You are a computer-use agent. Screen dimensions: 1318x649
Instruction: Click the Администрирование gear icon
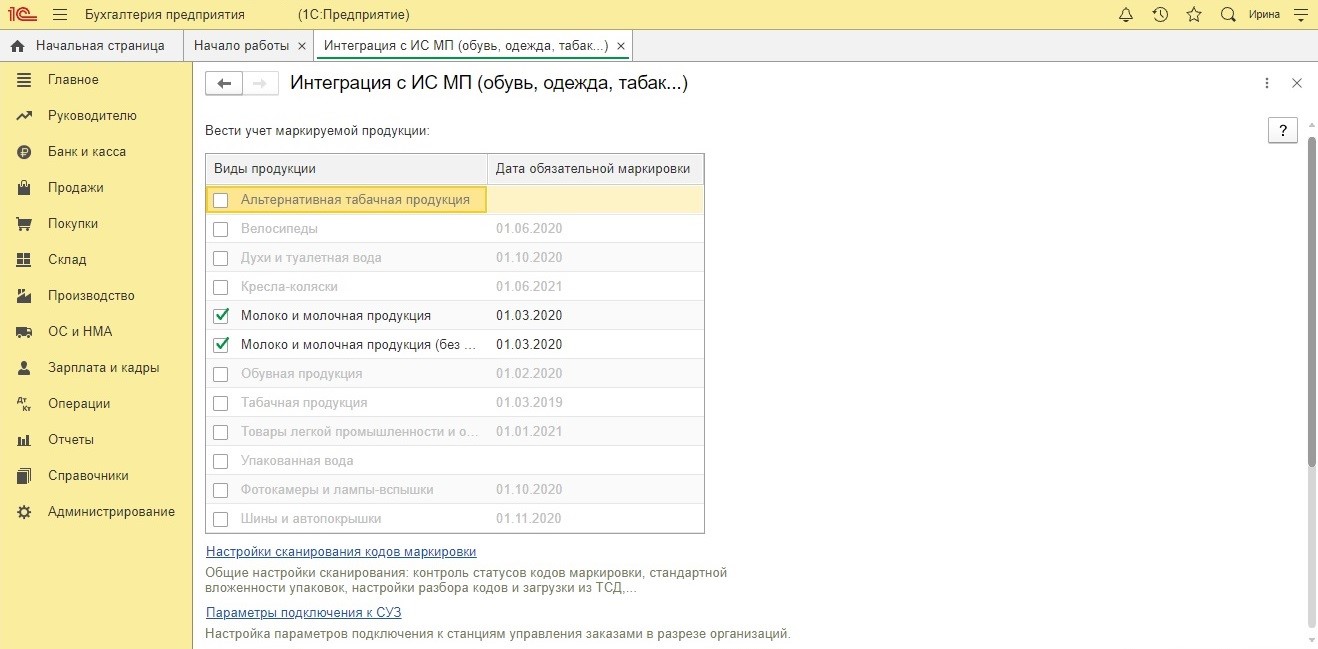(x=25, y=512)
